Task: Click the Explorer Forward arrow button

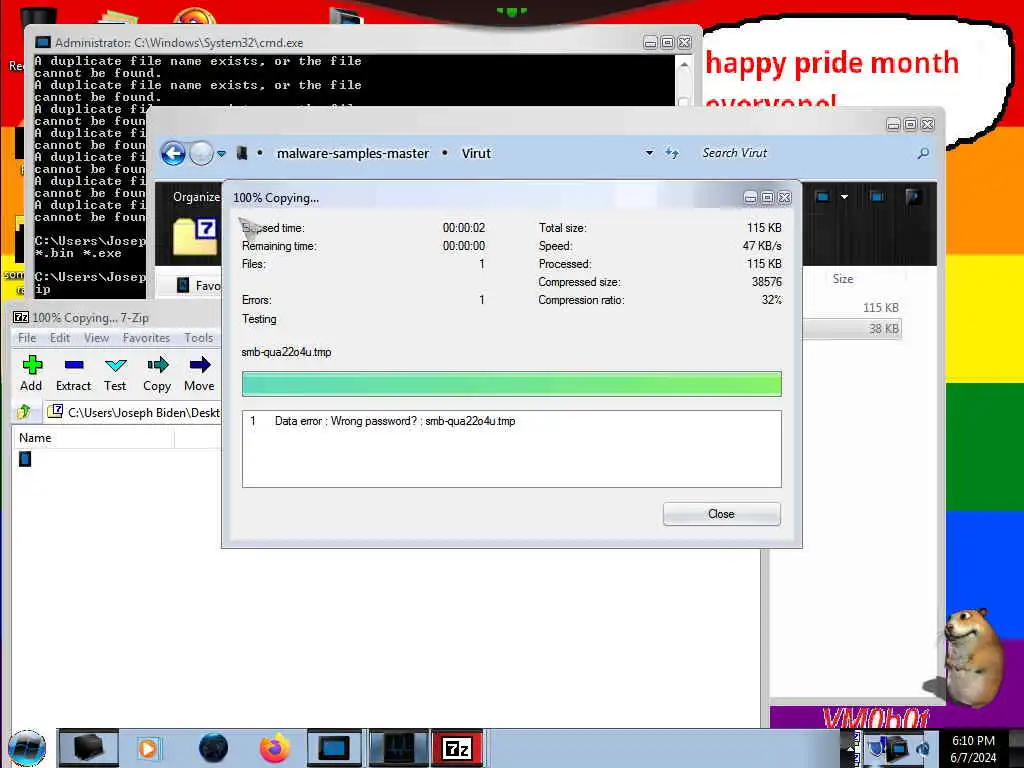Action: pos(201,153)
